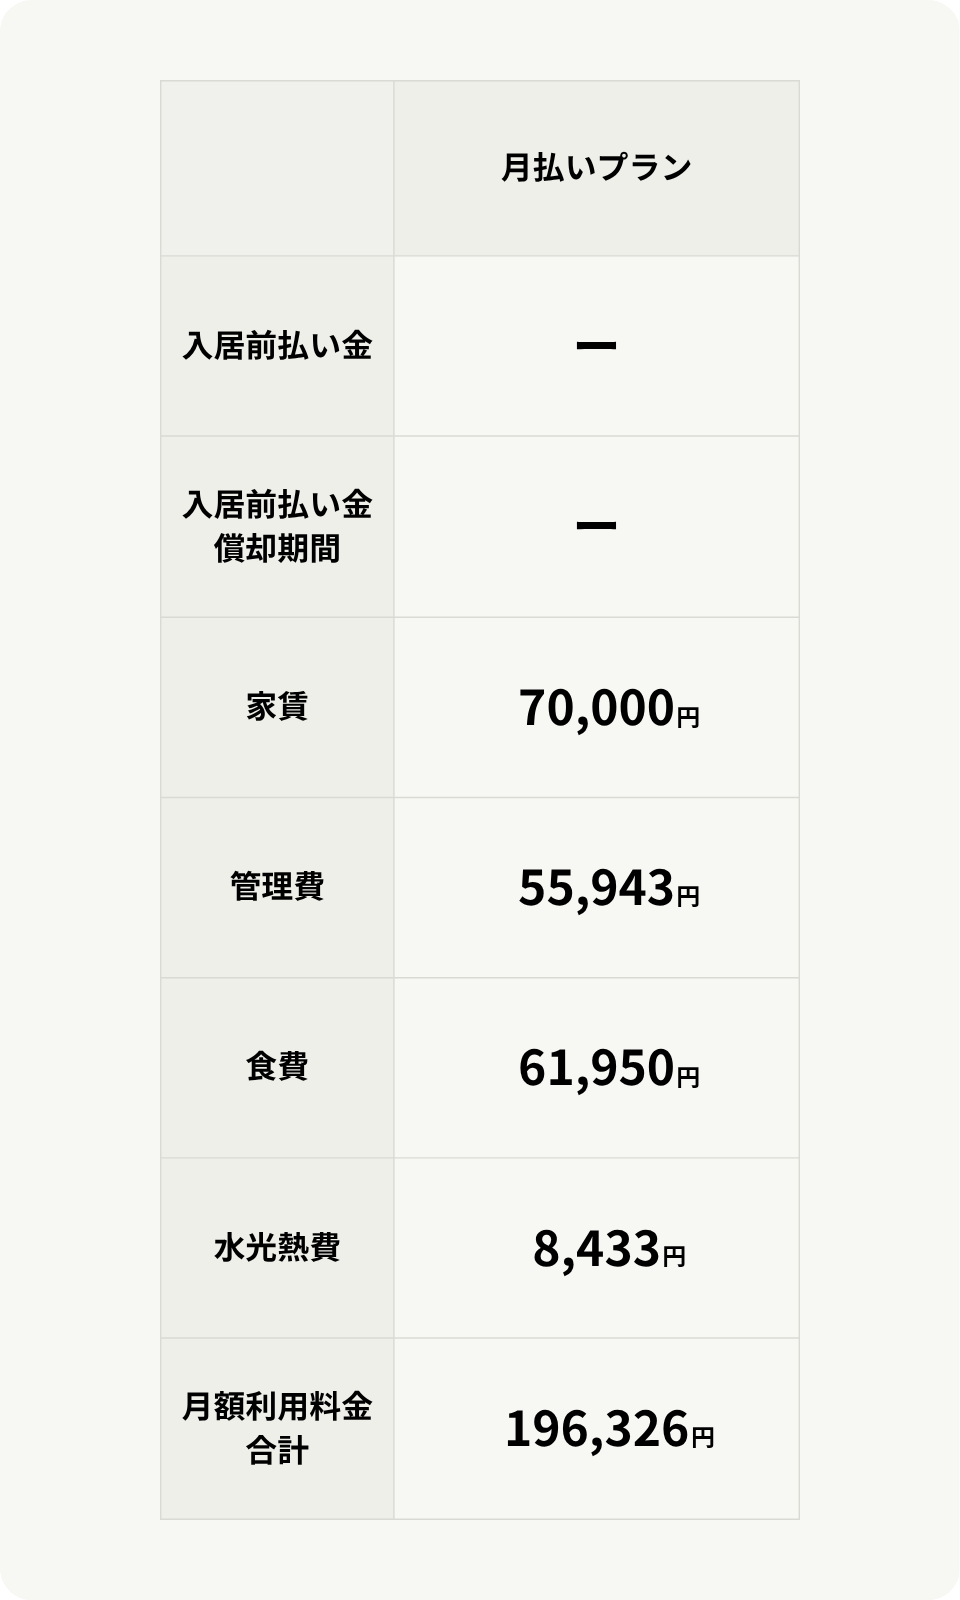Select the 入居前払い金 償却期間 row label
This screenshot has height=1600, width=960.
point(277,527)
